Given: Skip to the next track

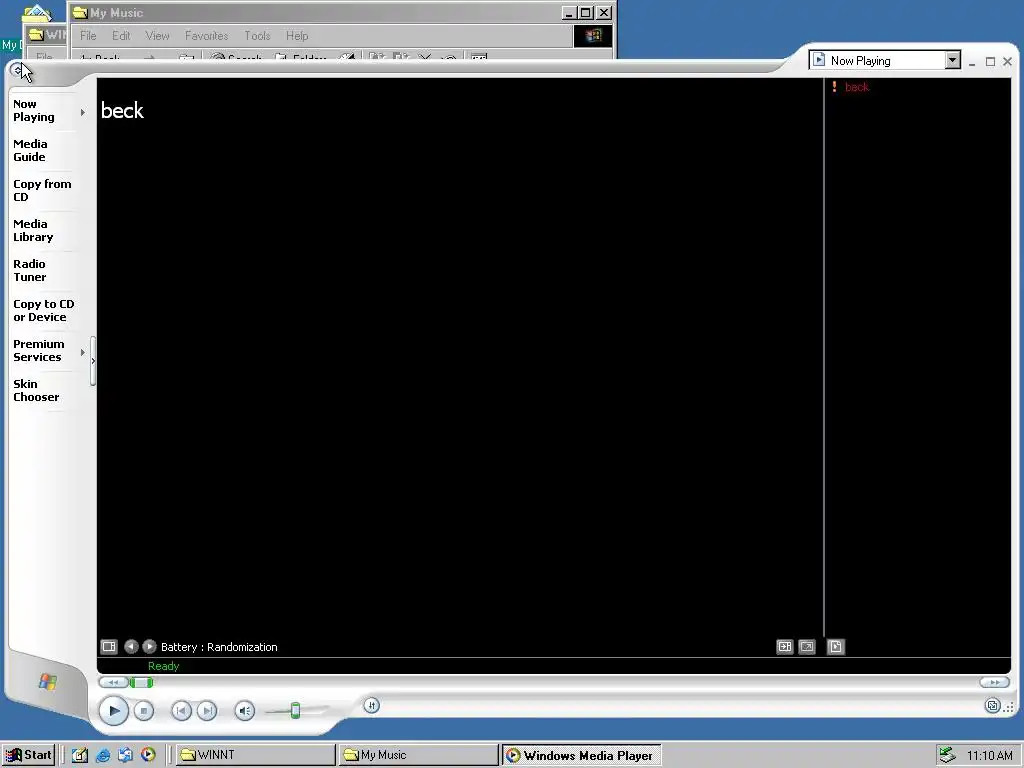Looking at the screenshot, I should pos(207,711).
